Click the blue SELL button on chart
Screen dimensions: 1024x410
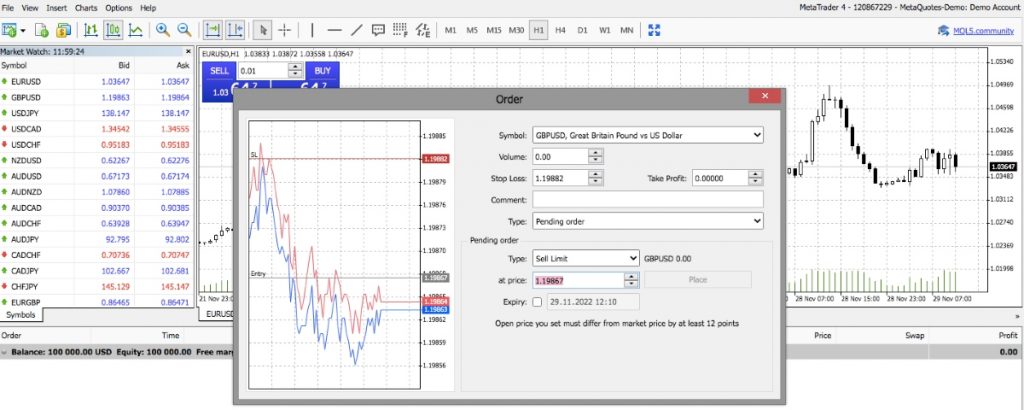(x=219, y=71)
